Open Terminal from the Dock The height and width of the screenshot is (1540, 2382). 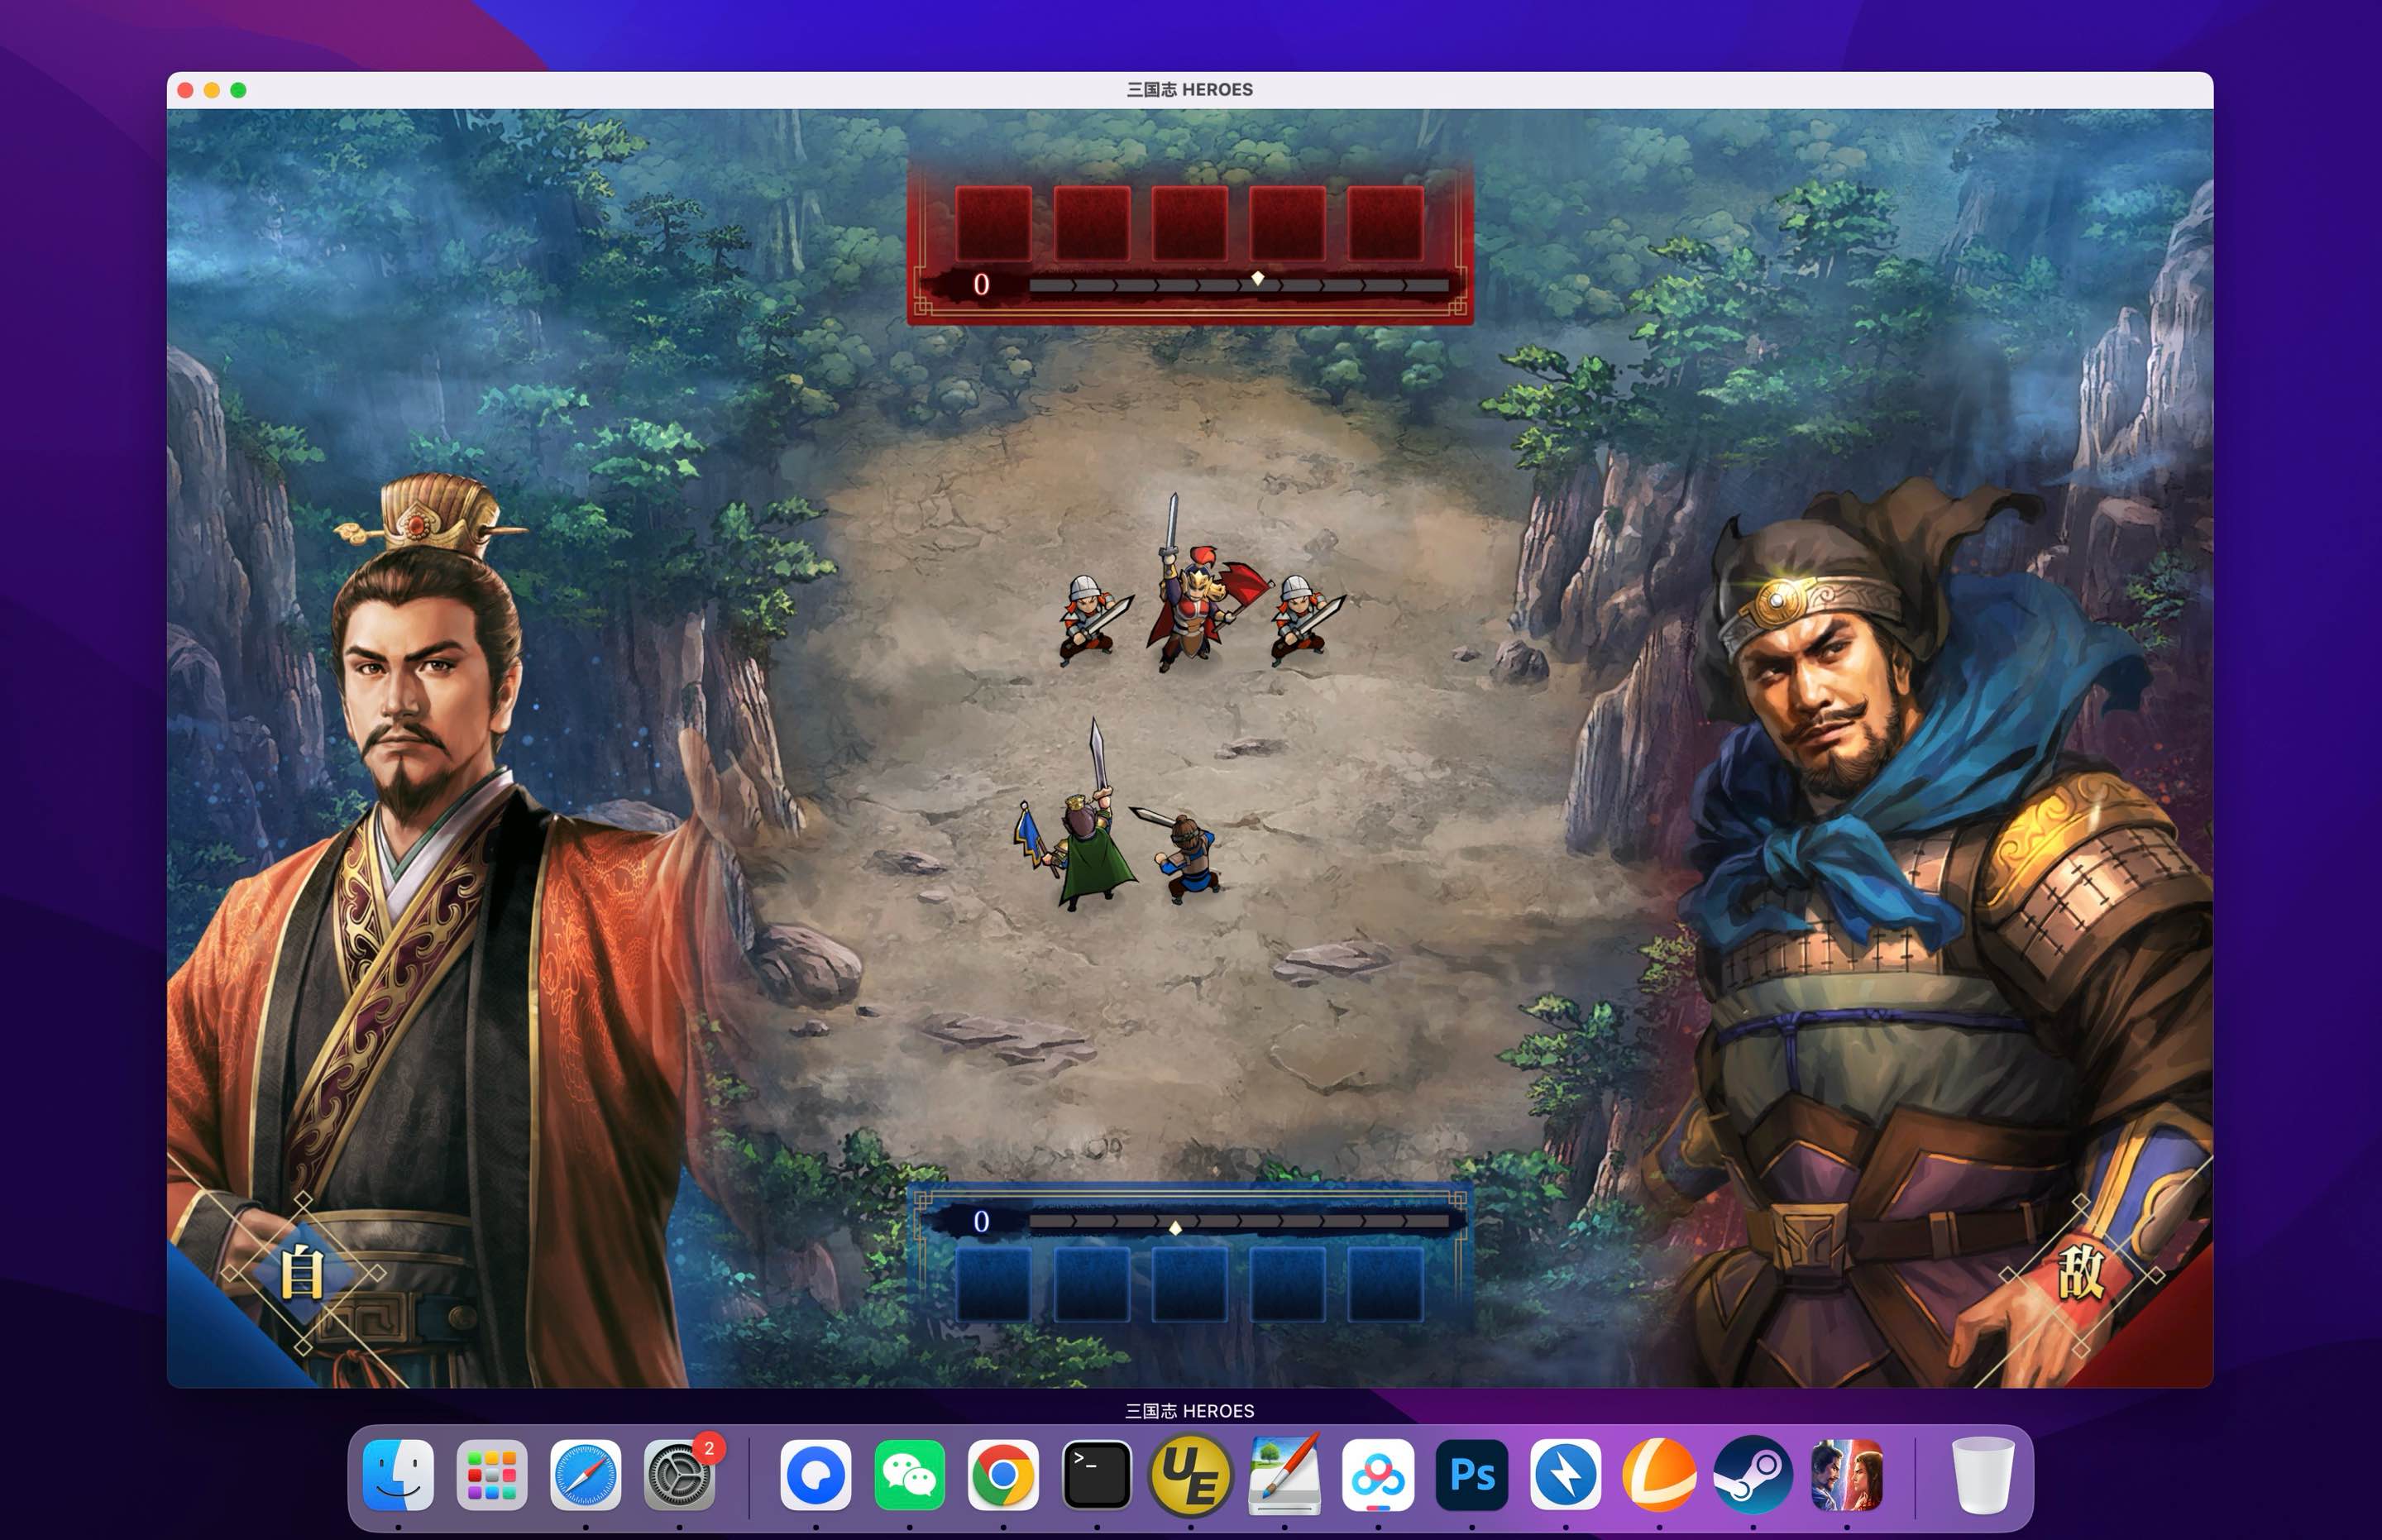tap(1097, 1475)
